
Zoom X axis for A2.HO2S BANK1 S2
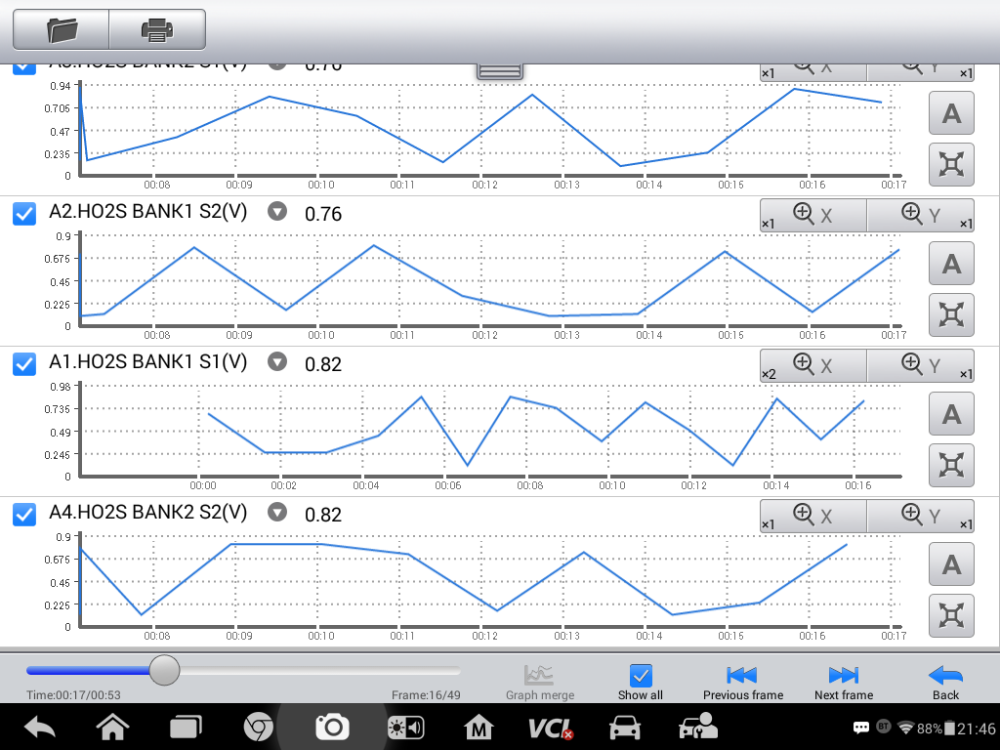pyautogui.click(x=812, y=215)
